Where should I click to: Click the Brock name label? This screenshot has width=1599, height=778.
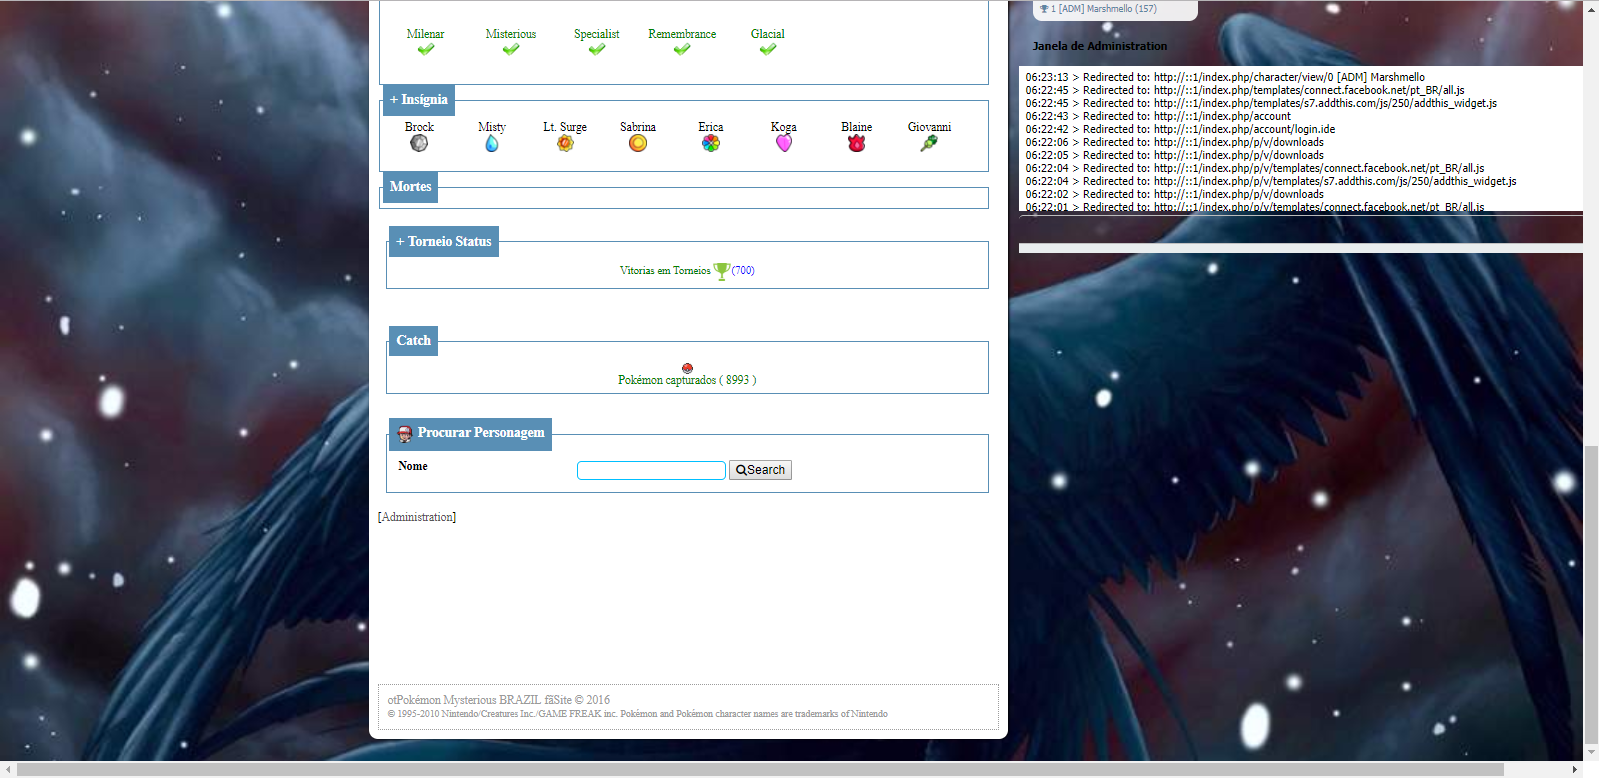(x=419, y=127)
